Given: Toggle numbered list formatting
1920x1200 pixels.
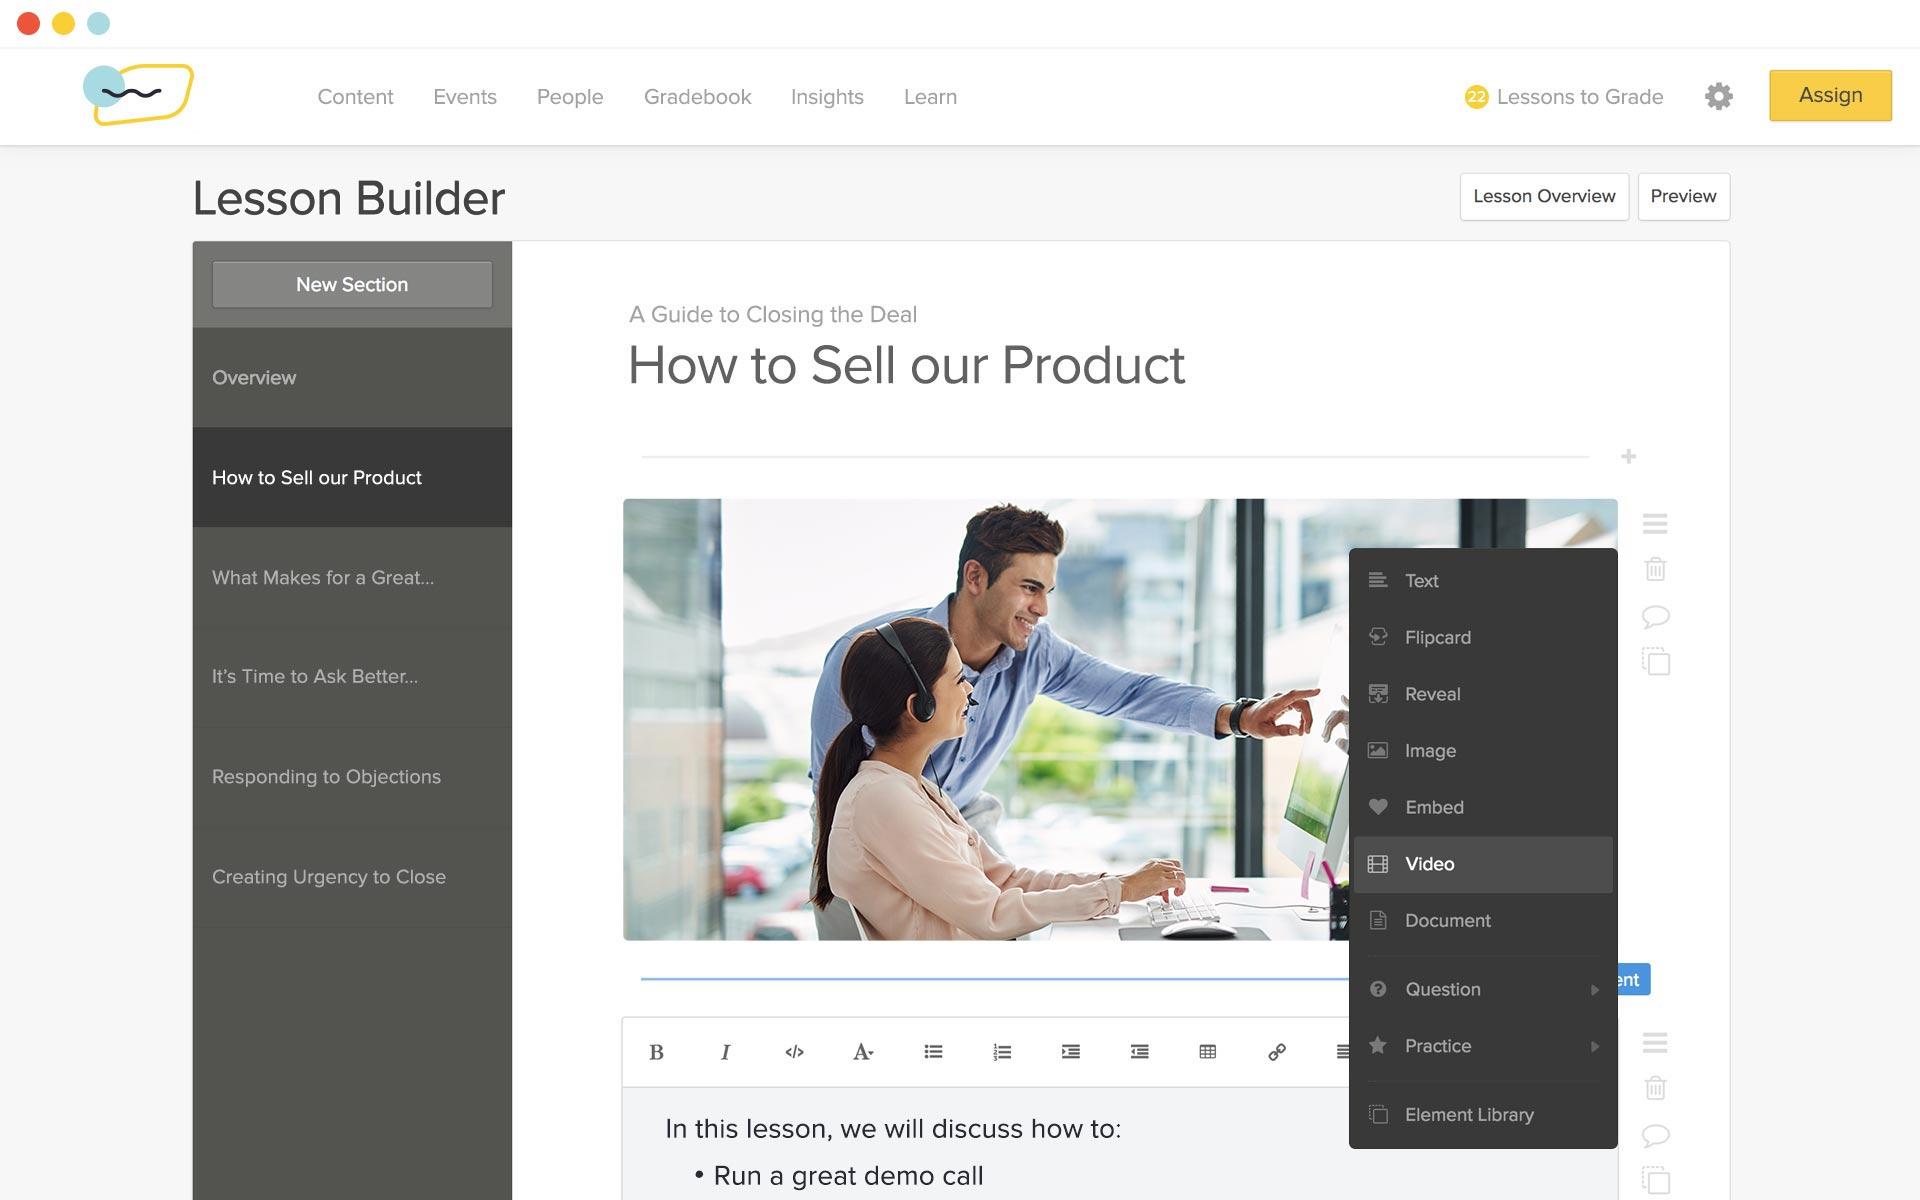Looking at the screenshot, I should 1001,1053.
